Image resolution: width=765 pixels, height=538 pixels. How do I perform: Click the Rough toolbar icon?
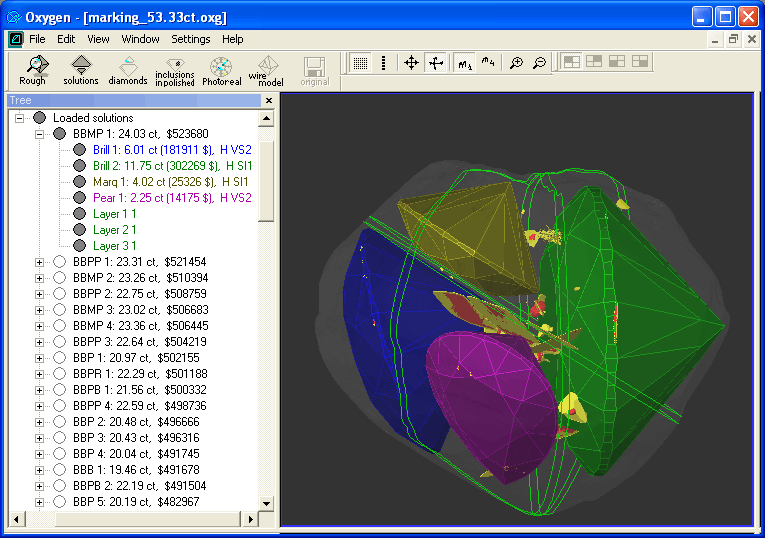pyautogui.click(x=32, y=68)
